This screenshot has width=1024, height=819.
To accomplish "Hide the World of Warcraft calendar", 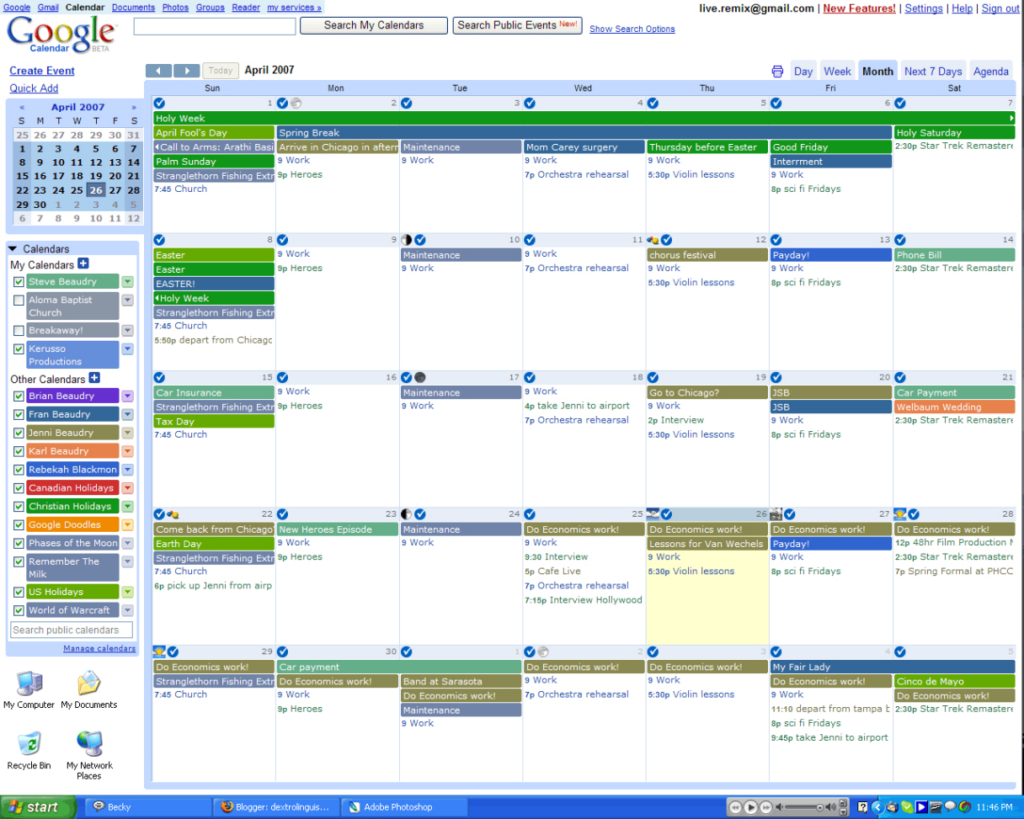I will click(18, 610).
